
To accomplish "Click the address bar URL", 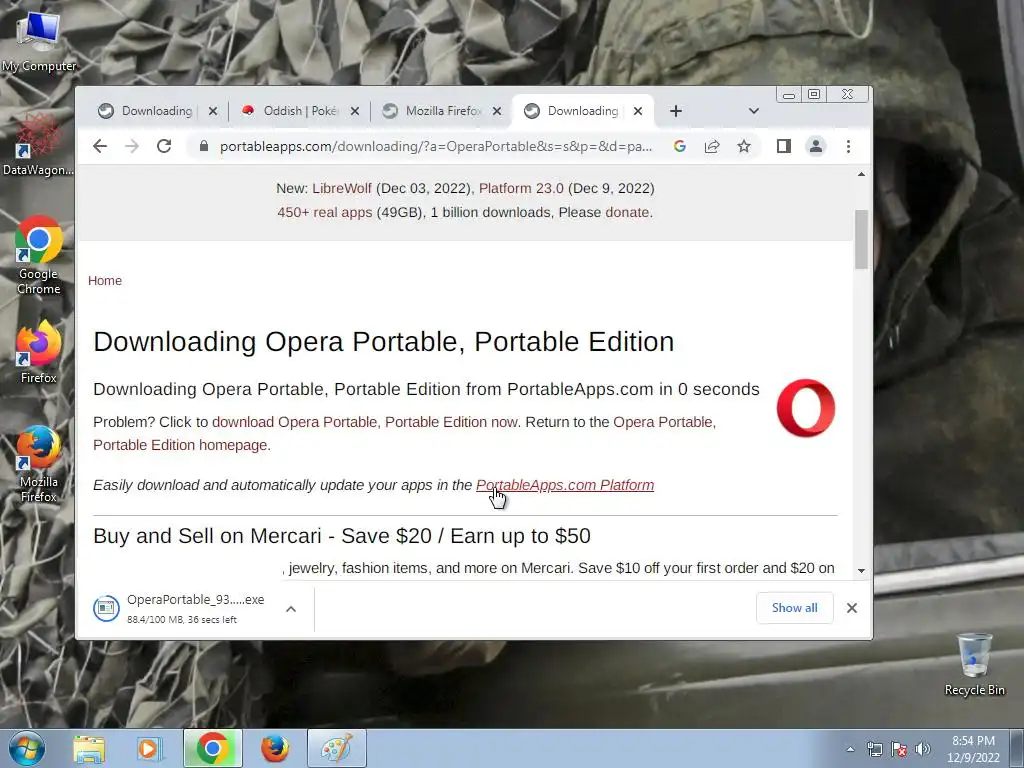I will point(436,146).
